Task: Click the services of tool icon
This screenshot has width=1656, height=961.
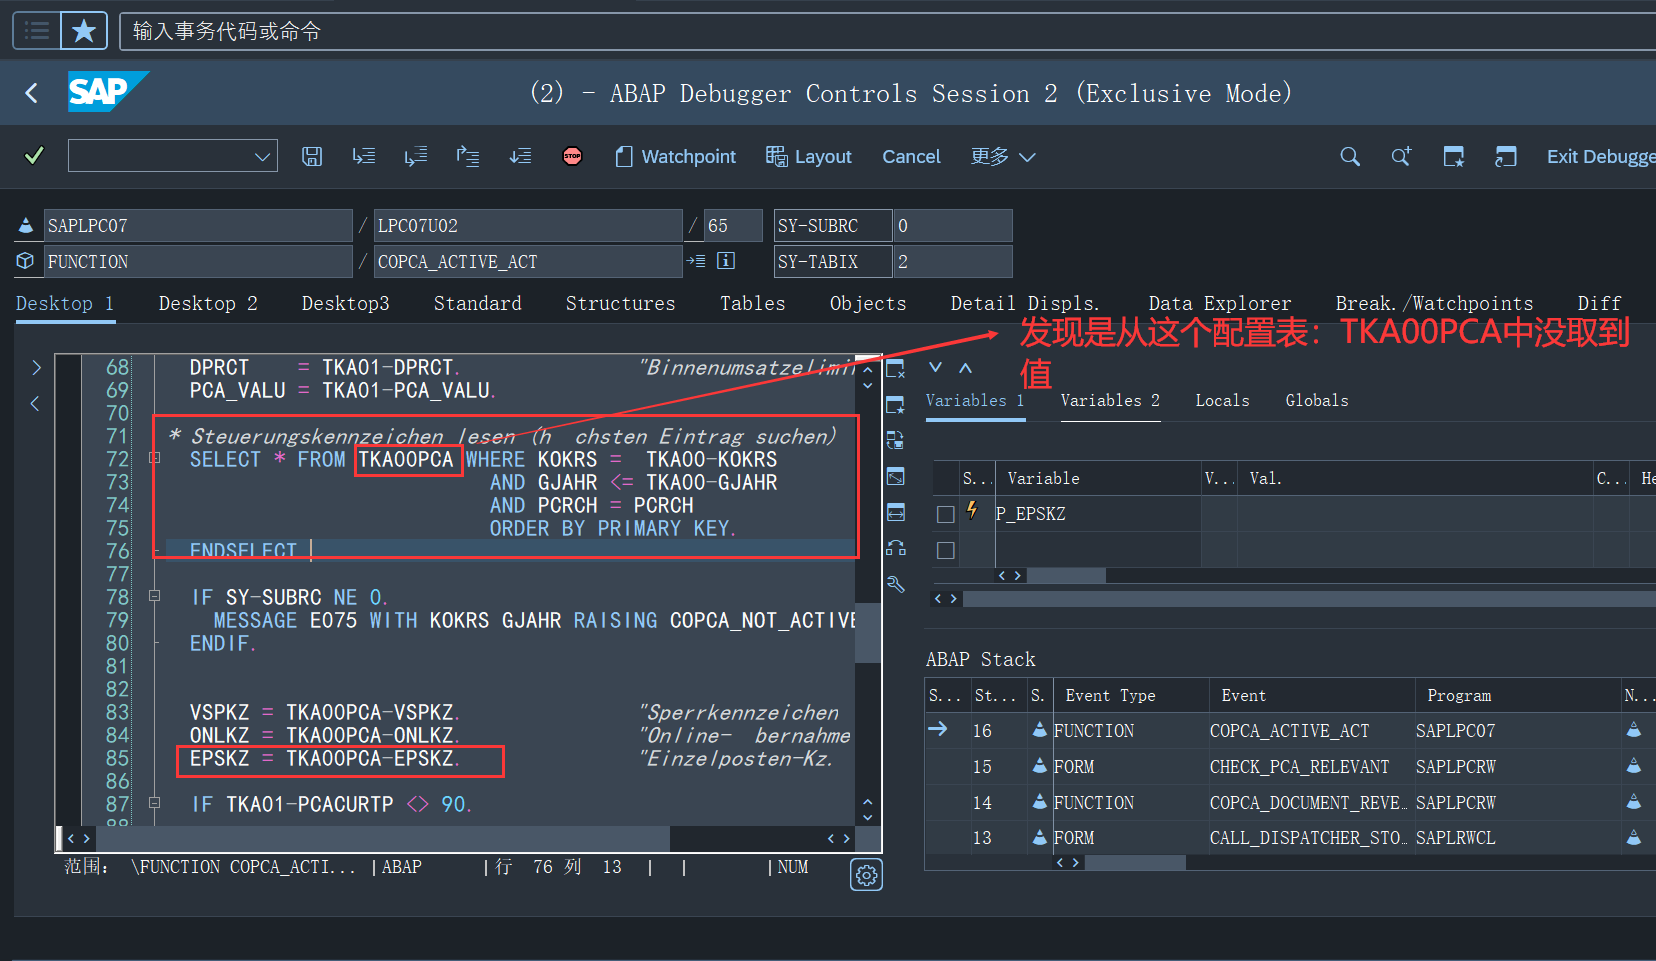Action: 895,548
